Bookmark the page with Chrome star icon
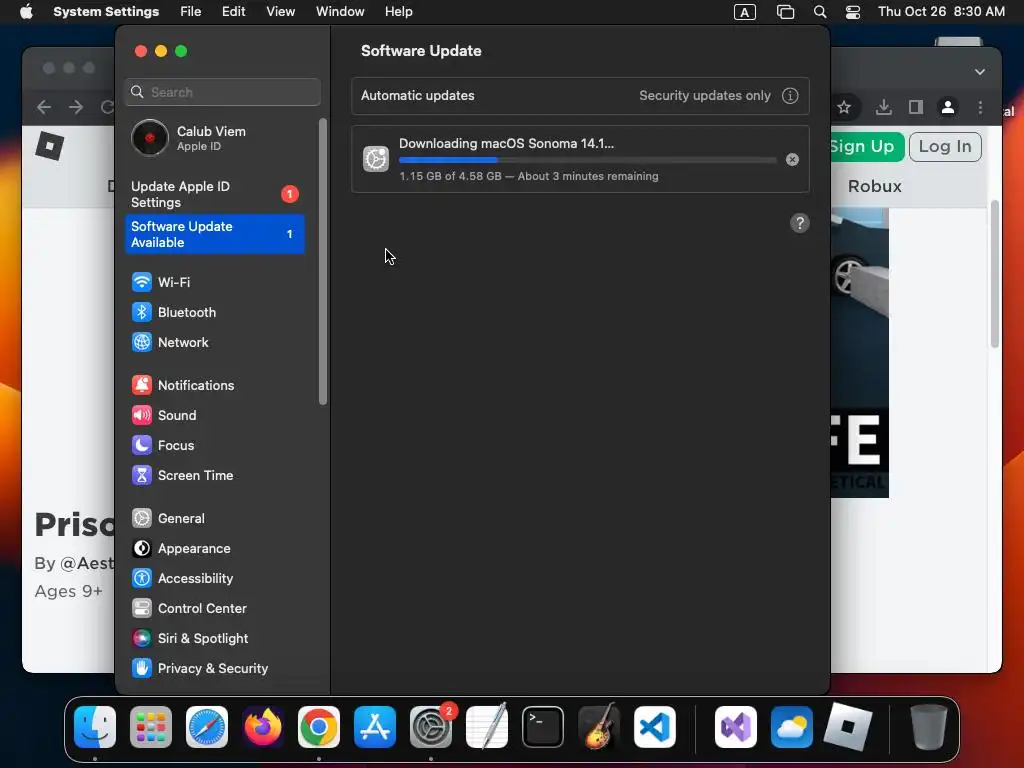This screenshot has width=1024, height=768. point(844,107)
